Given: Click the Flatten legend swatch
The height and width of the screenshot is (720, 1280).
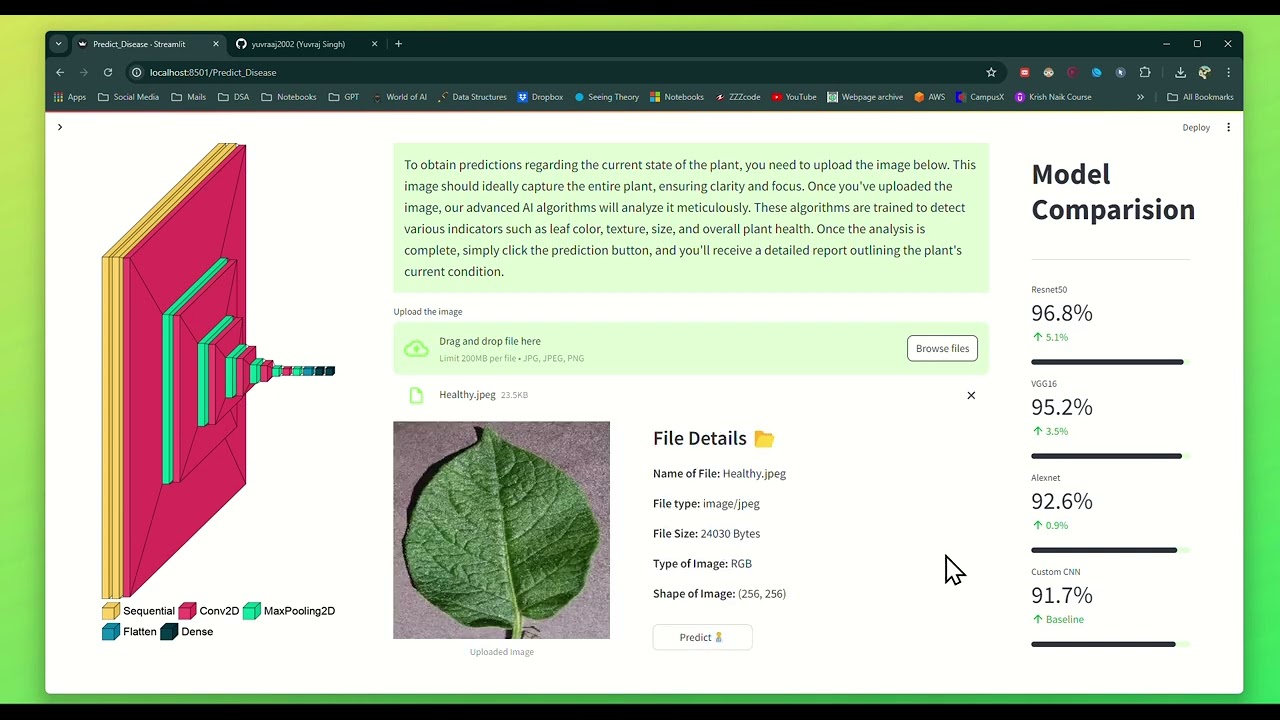Looking at the screenshot, I should (111, 631).
